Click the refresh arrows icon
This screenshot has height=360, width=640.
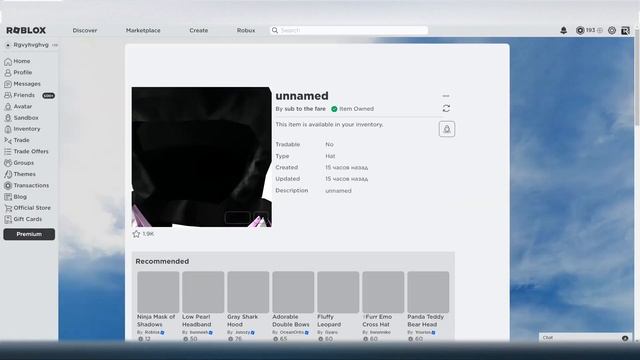[446, 109]
